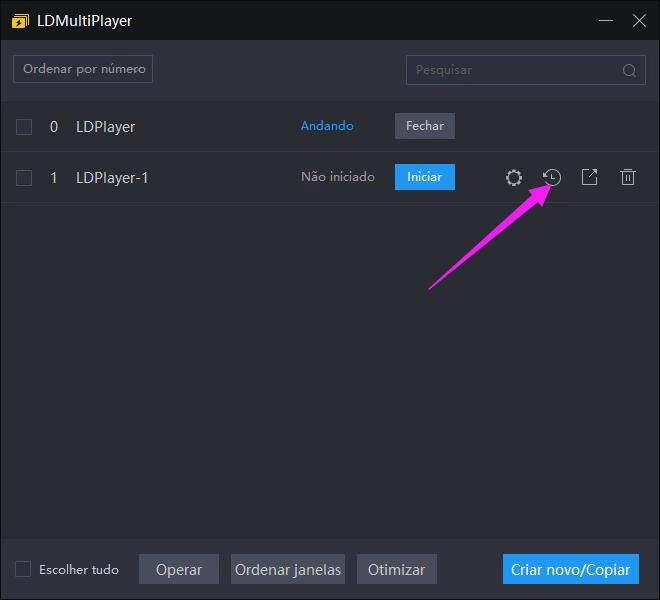Open the Operar batch menu
This screenshot has width=660, height=600.
click(179, 570)
